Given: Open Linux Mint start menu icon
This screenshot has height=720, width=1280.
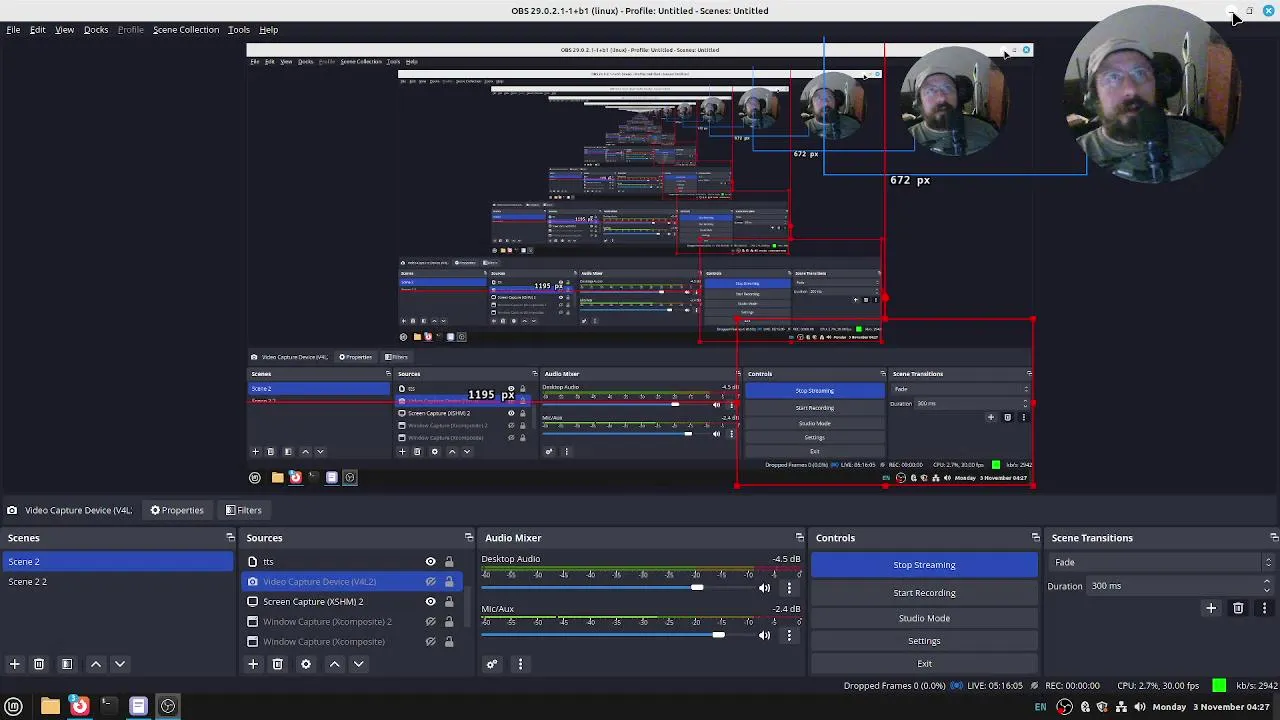Looking at the screenshot, I should pyautogui.click(x=14, y=707).
